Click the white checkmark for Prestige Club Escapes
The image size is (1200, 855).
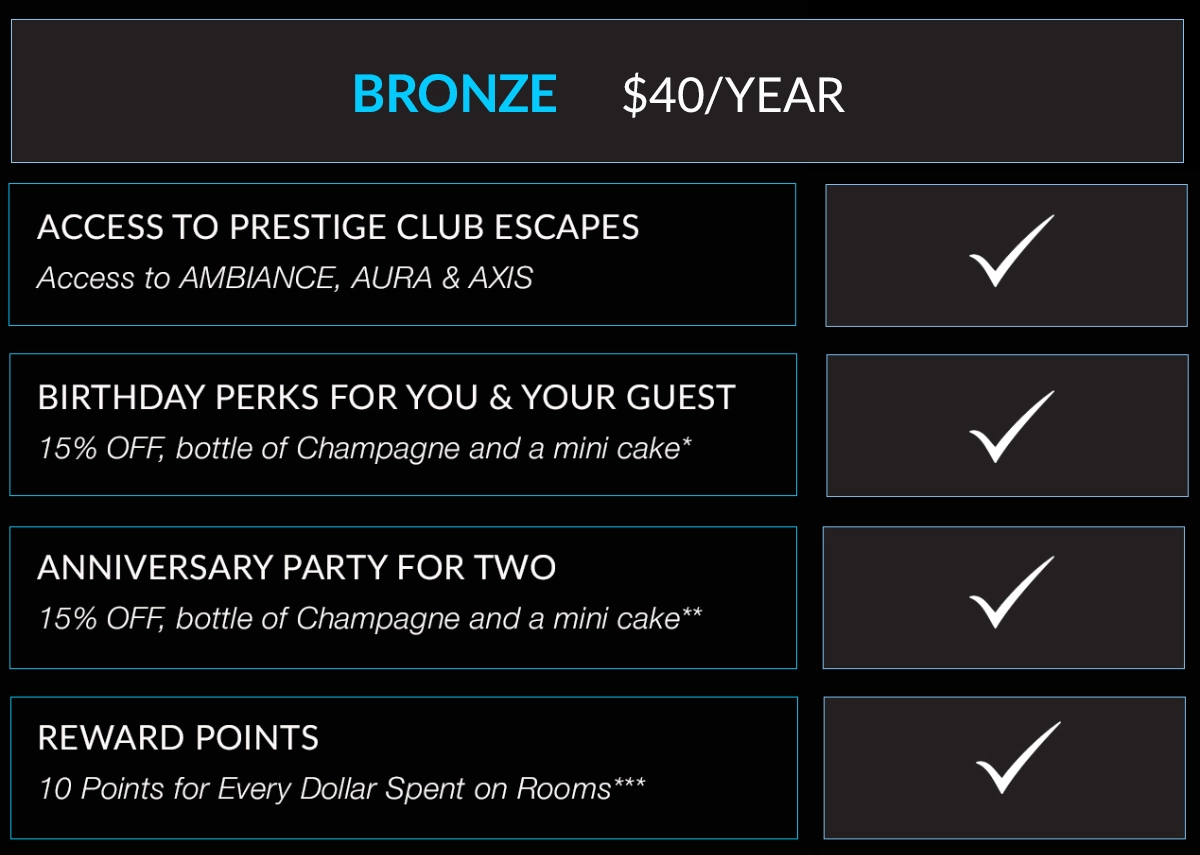click(1011, 252)
